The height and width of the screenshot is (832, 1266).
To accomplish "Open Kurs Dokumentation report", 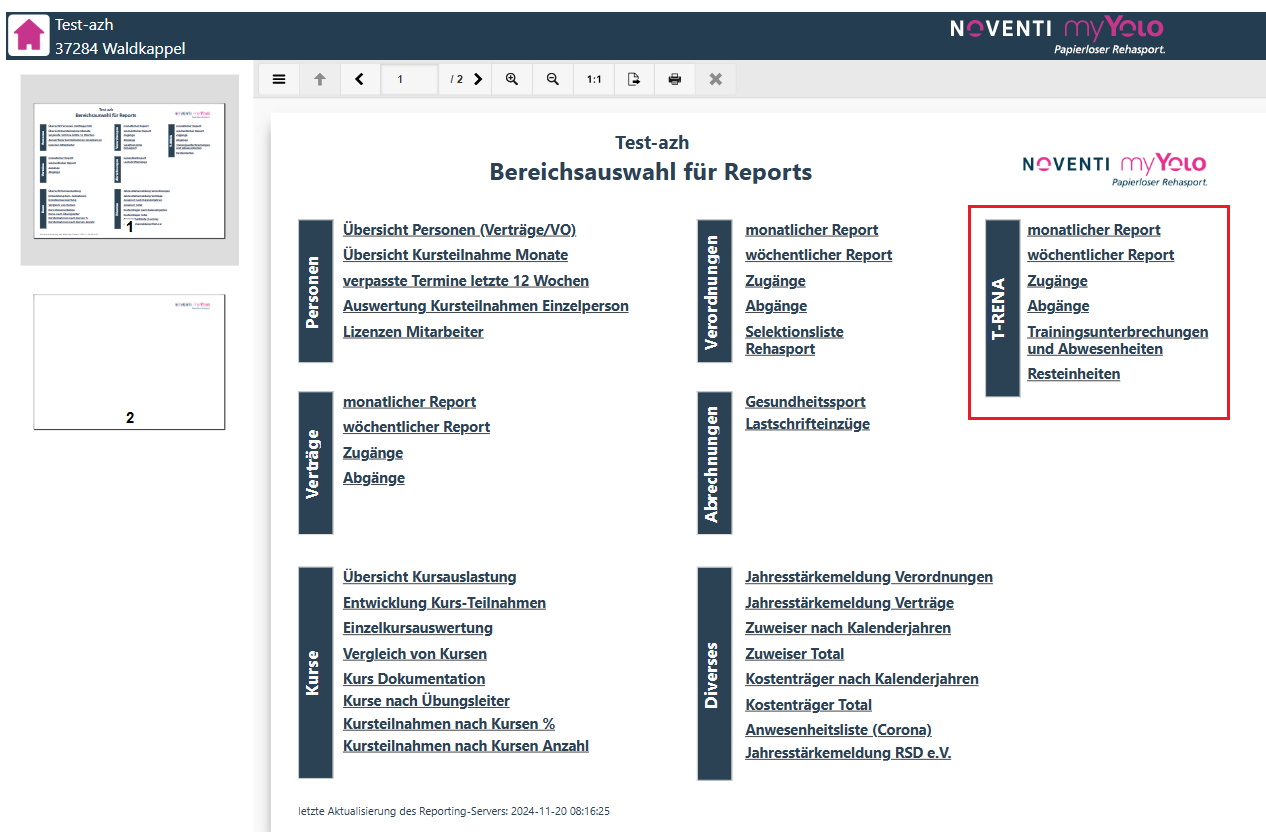I will [x=414, y=679].
